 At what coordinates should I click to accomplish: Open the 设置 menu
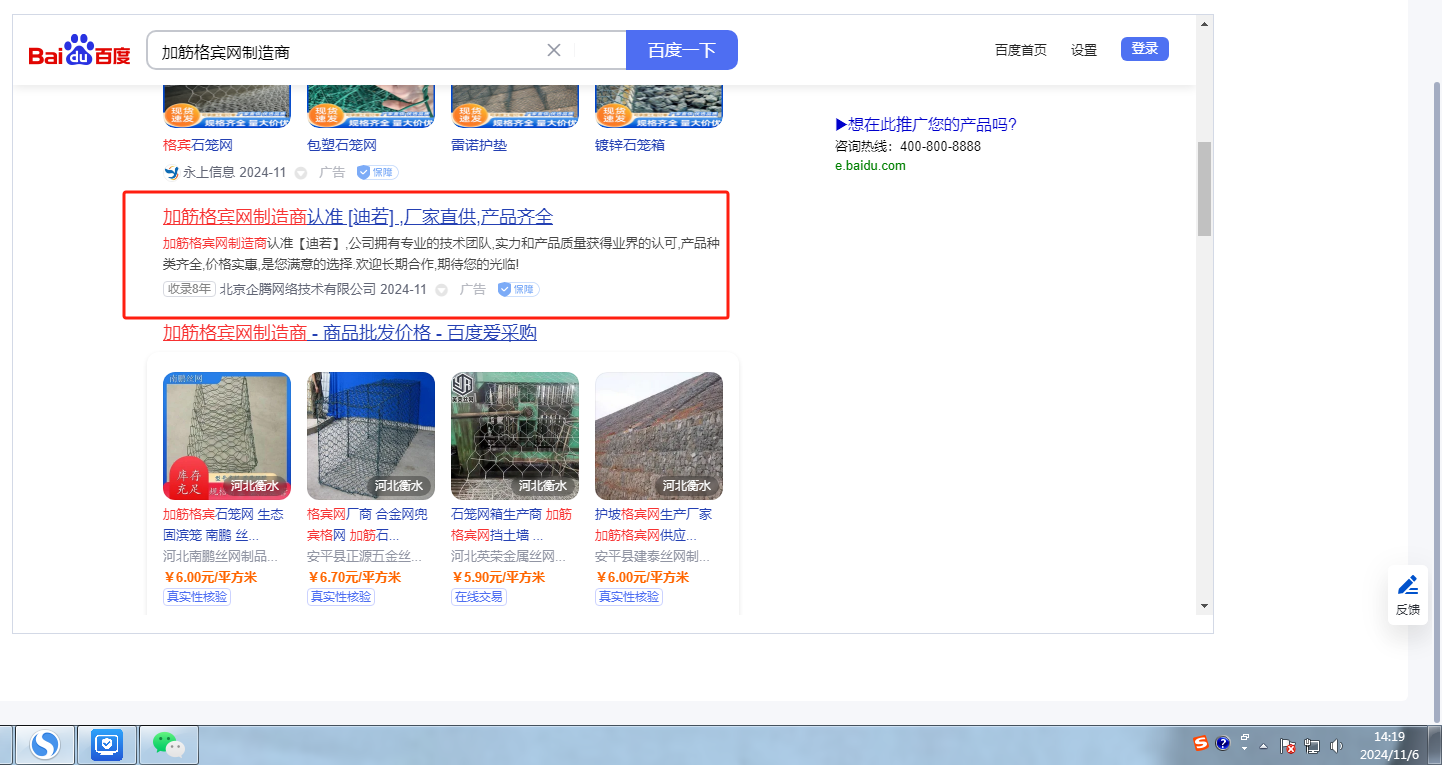point(1084,50)
